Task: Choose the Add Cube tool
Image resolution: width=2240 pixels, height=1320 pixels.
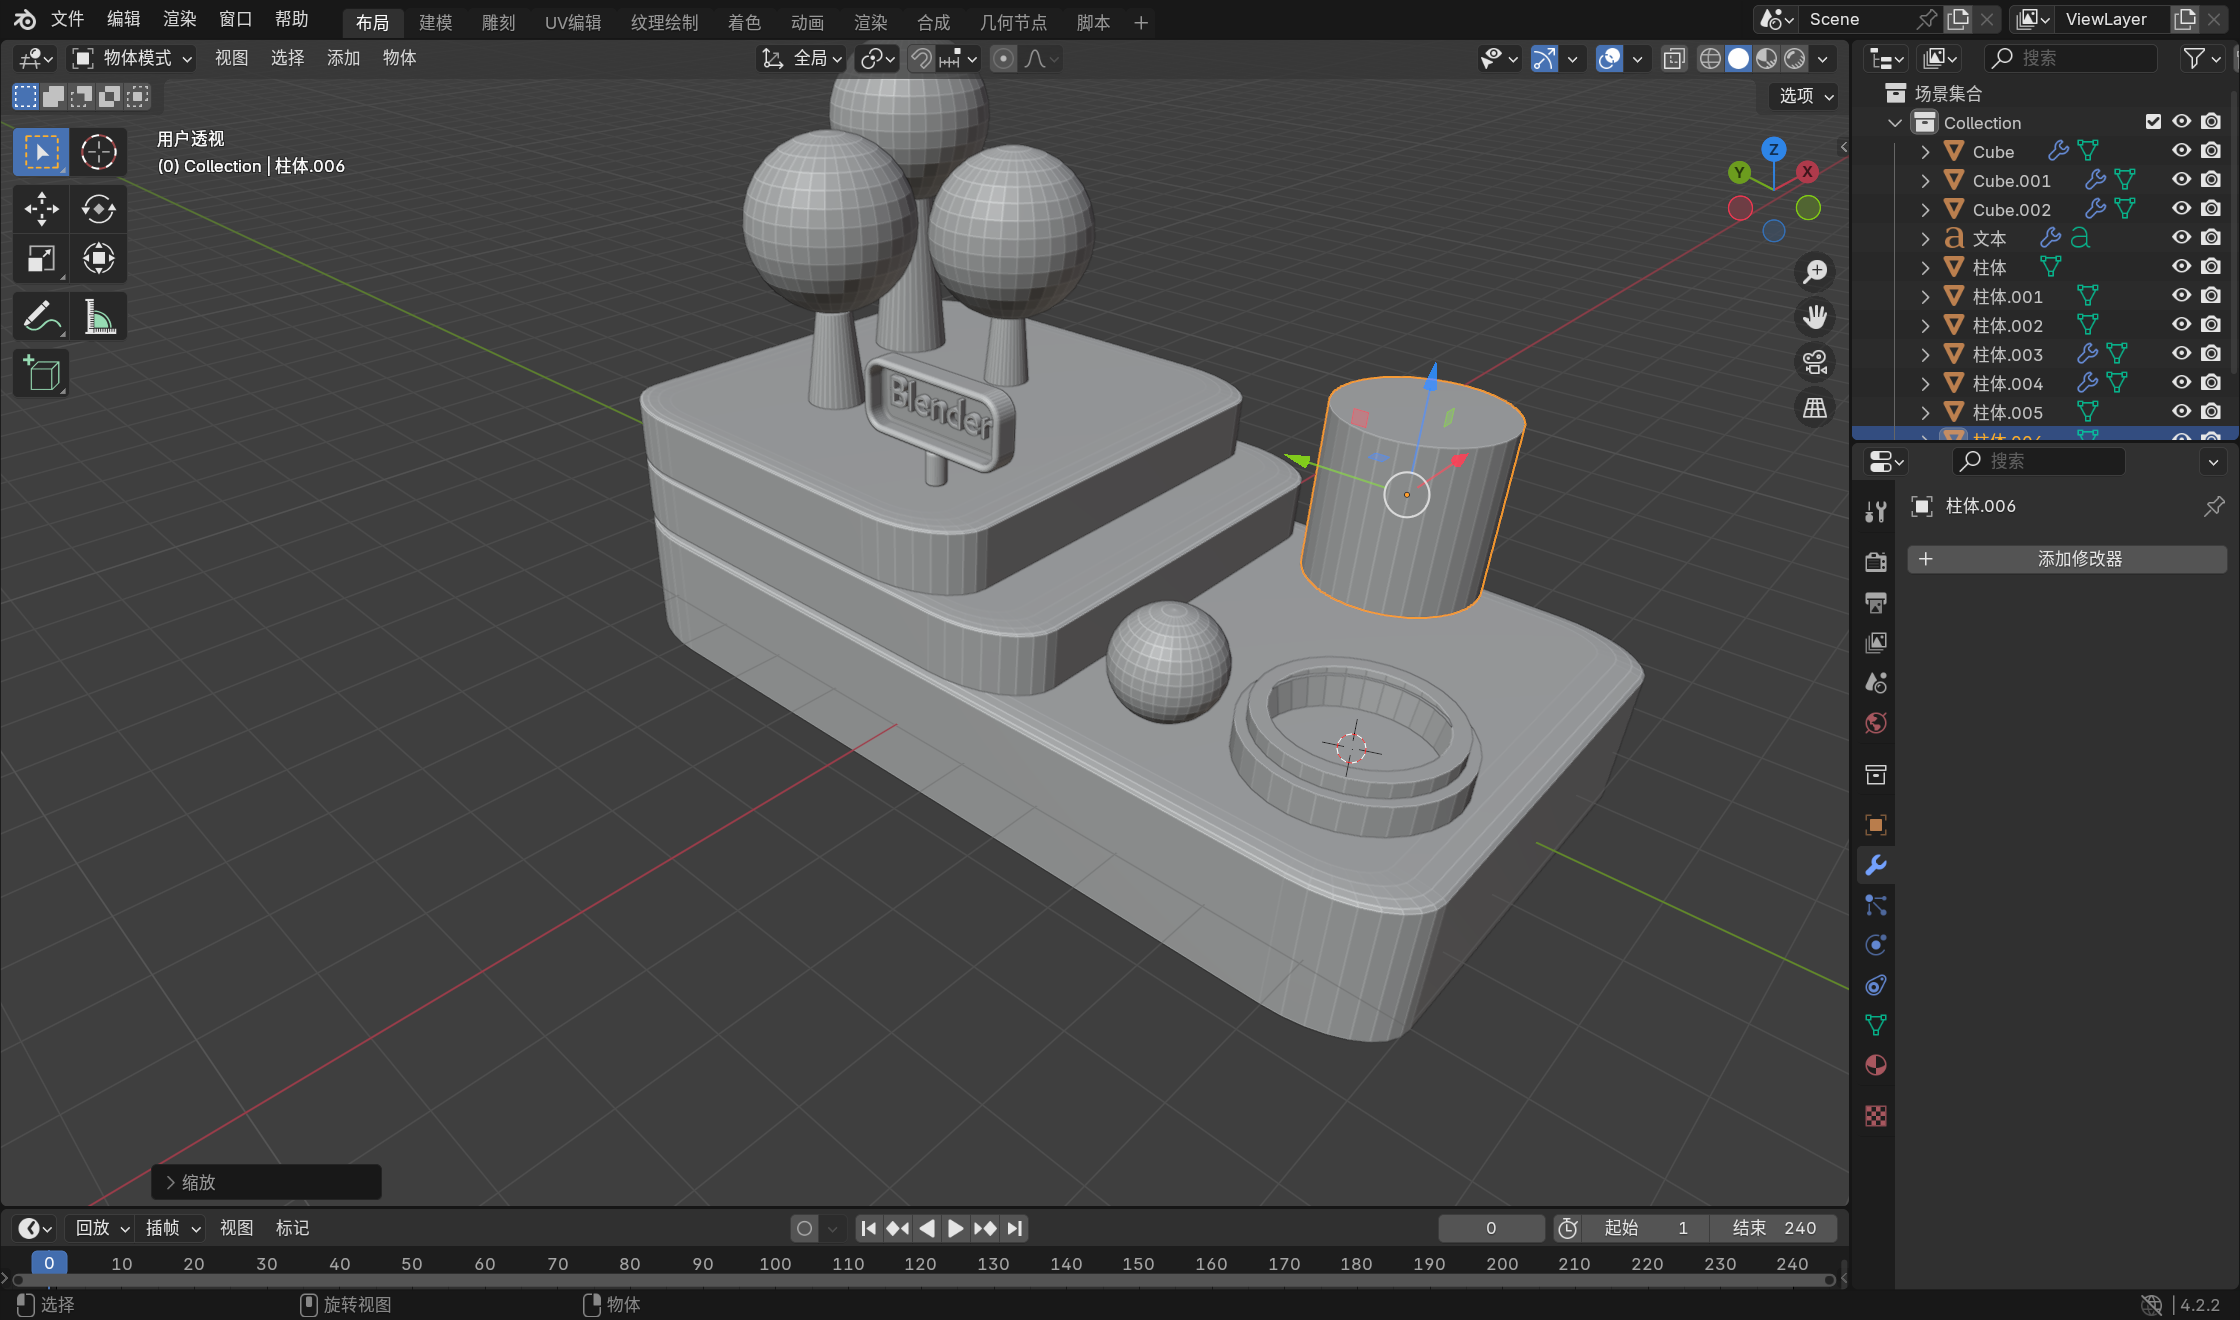Action: (x=41, y=375)
